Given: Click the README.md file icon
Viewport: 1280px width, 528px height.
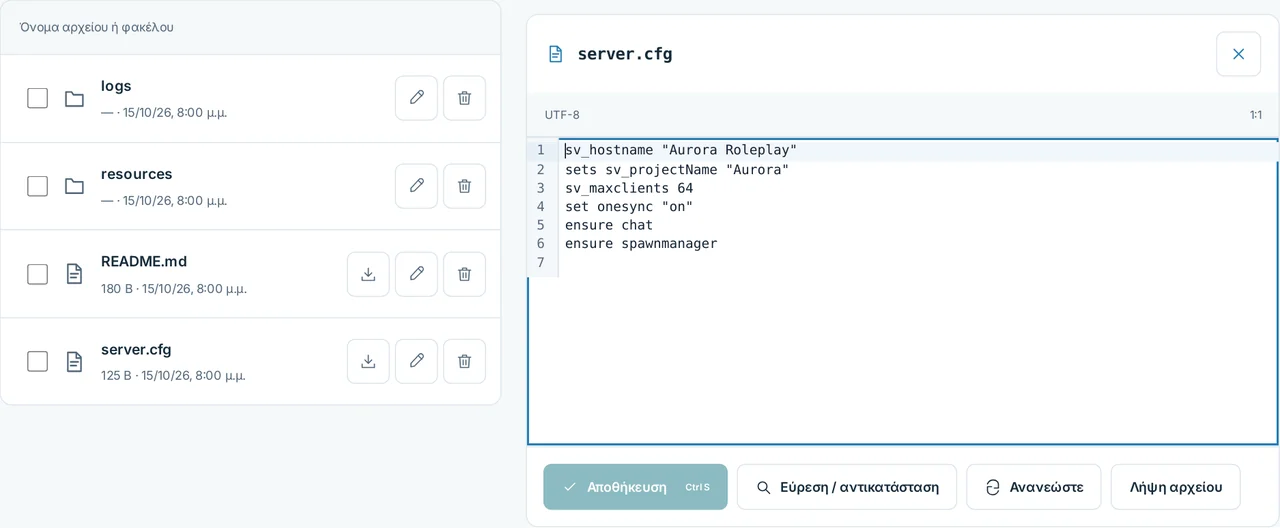Looking at the screenshot, I should [74, 274].
